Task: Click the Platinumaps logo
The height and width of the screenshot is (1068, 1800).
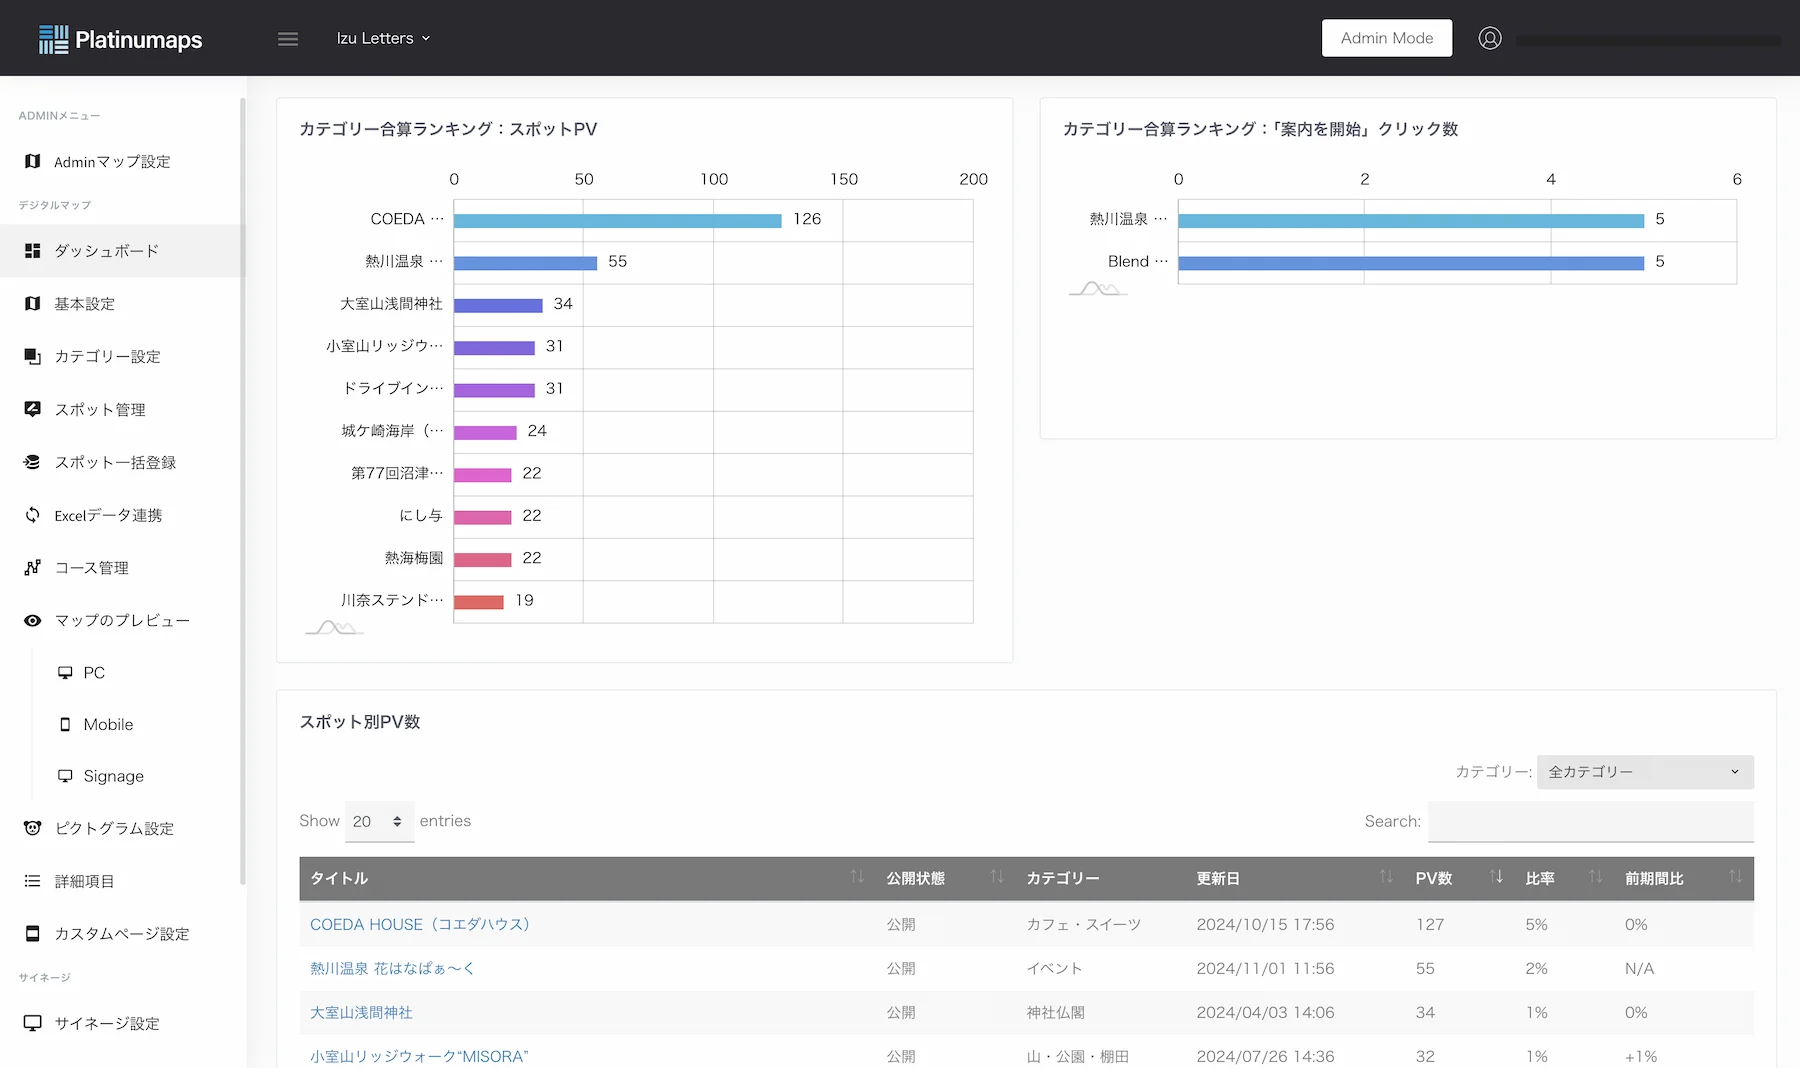Action: click(120, 38)
